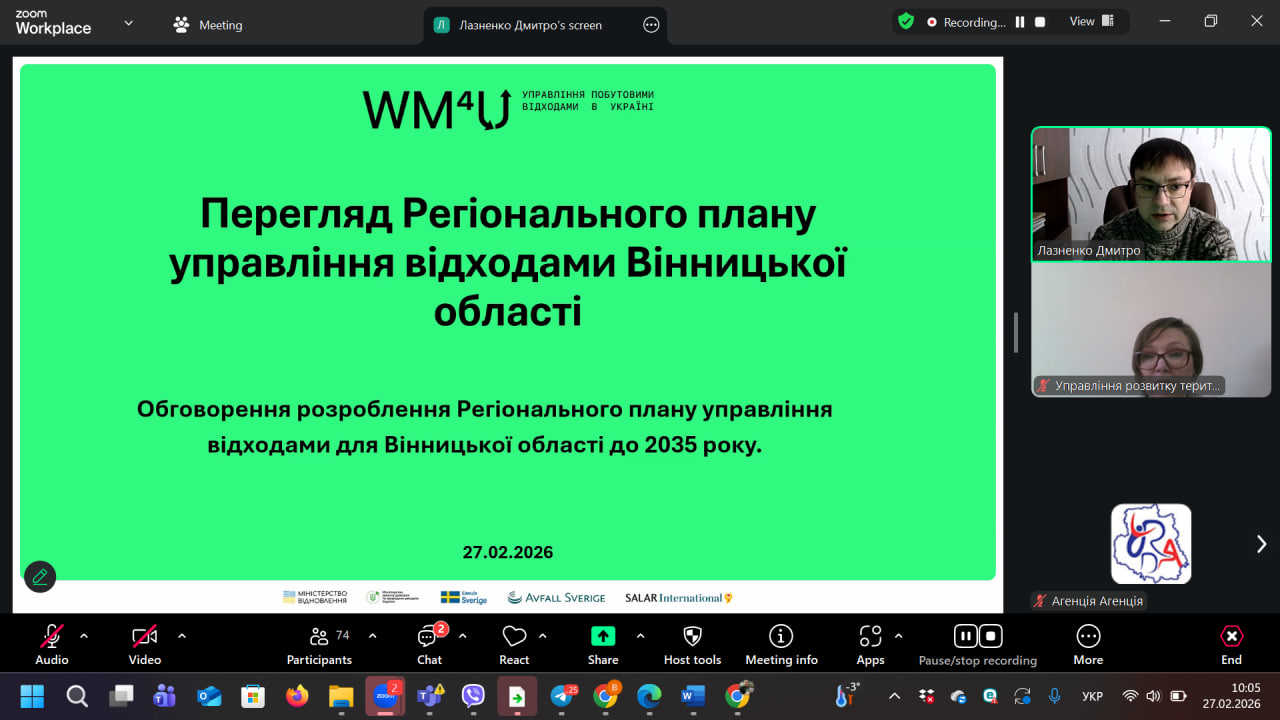Unmute the microphone Audio button

52,637
